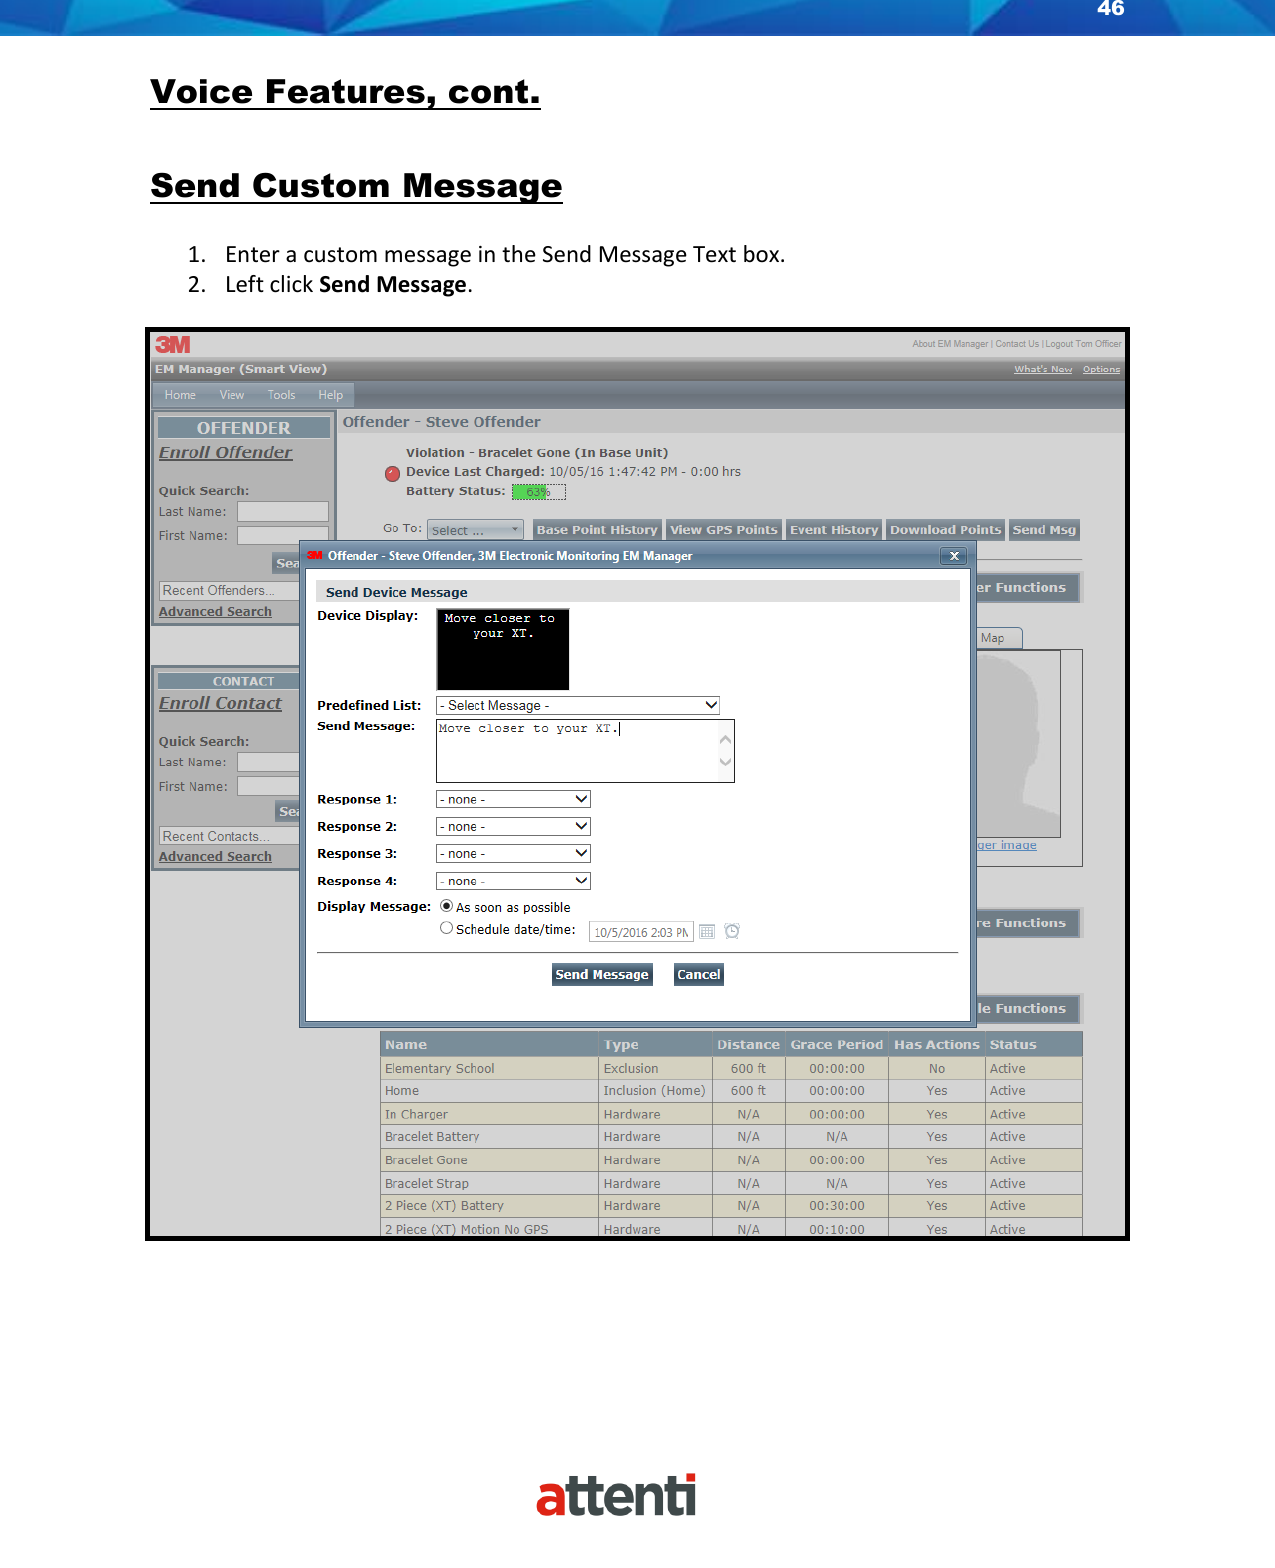Image resolution: width=1275 pixels, height=1568 pixels.
Task: Click the In Charger row name
Action: (416, 1114)
